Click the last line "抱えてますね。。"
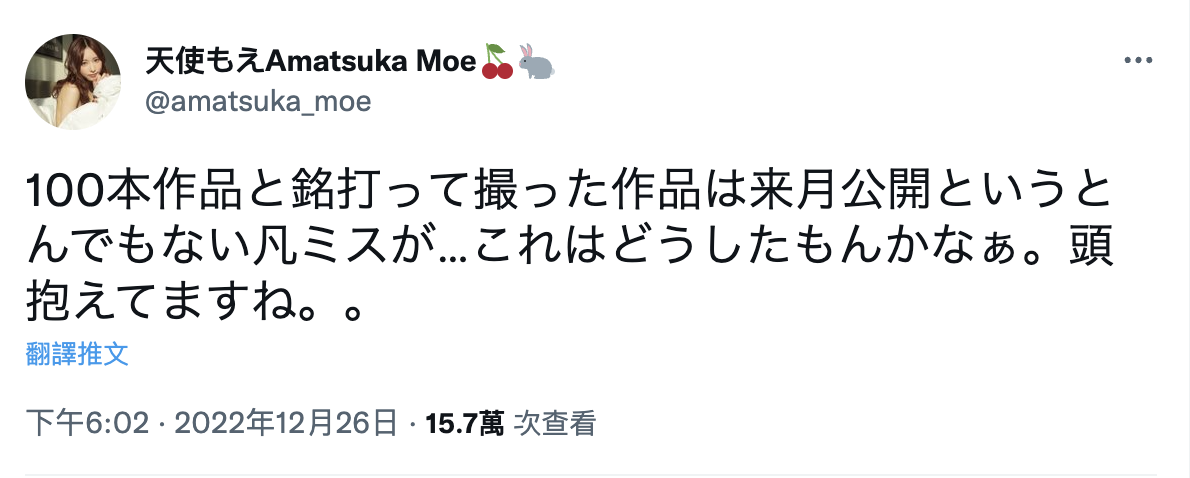This screenshot has width=1190, height=478. coord(190,301)
